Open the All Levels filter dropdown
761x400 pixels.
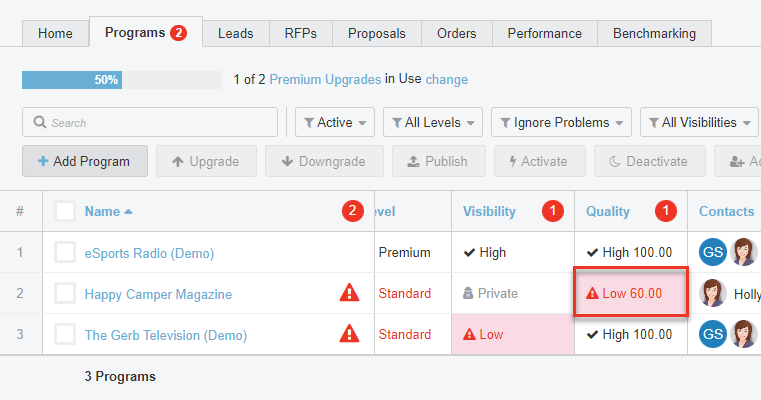(x=433, y=122)
